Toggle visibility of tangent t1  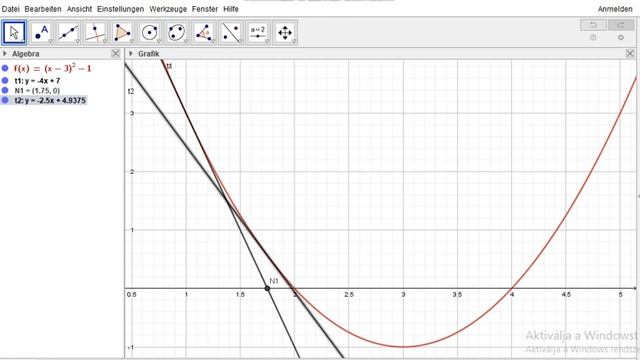tap(5, 80)
